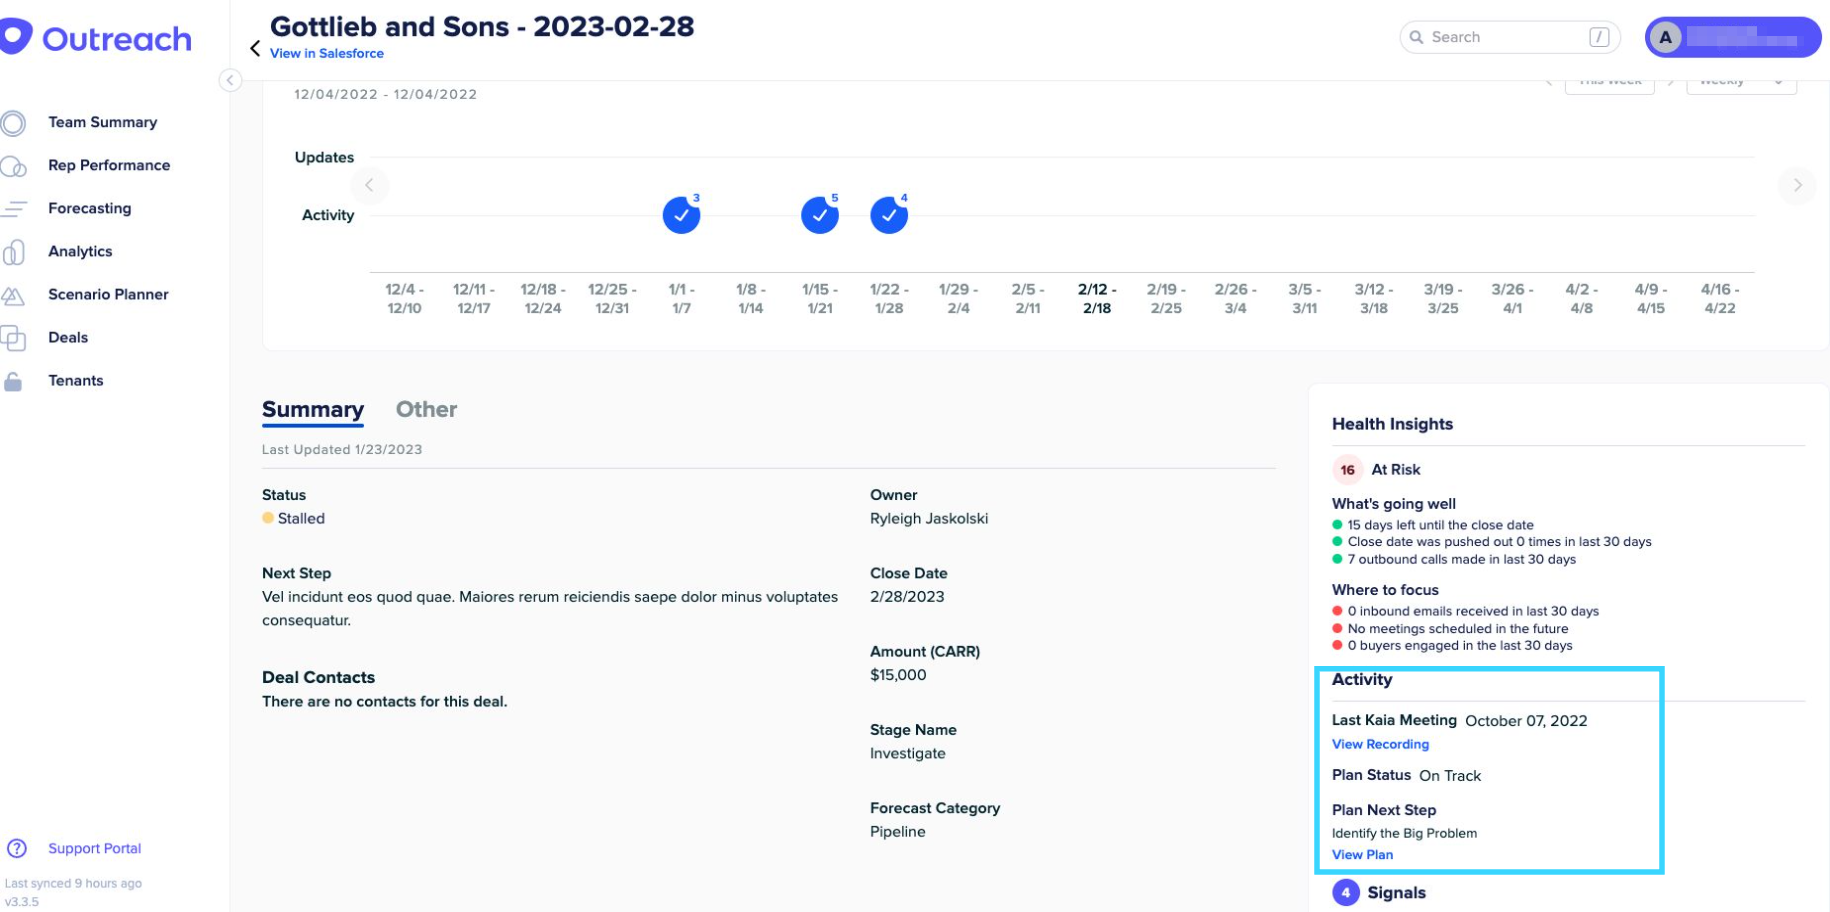
Task: Click the Scenario Planner sidebar icon
Action: coord(13,295)
